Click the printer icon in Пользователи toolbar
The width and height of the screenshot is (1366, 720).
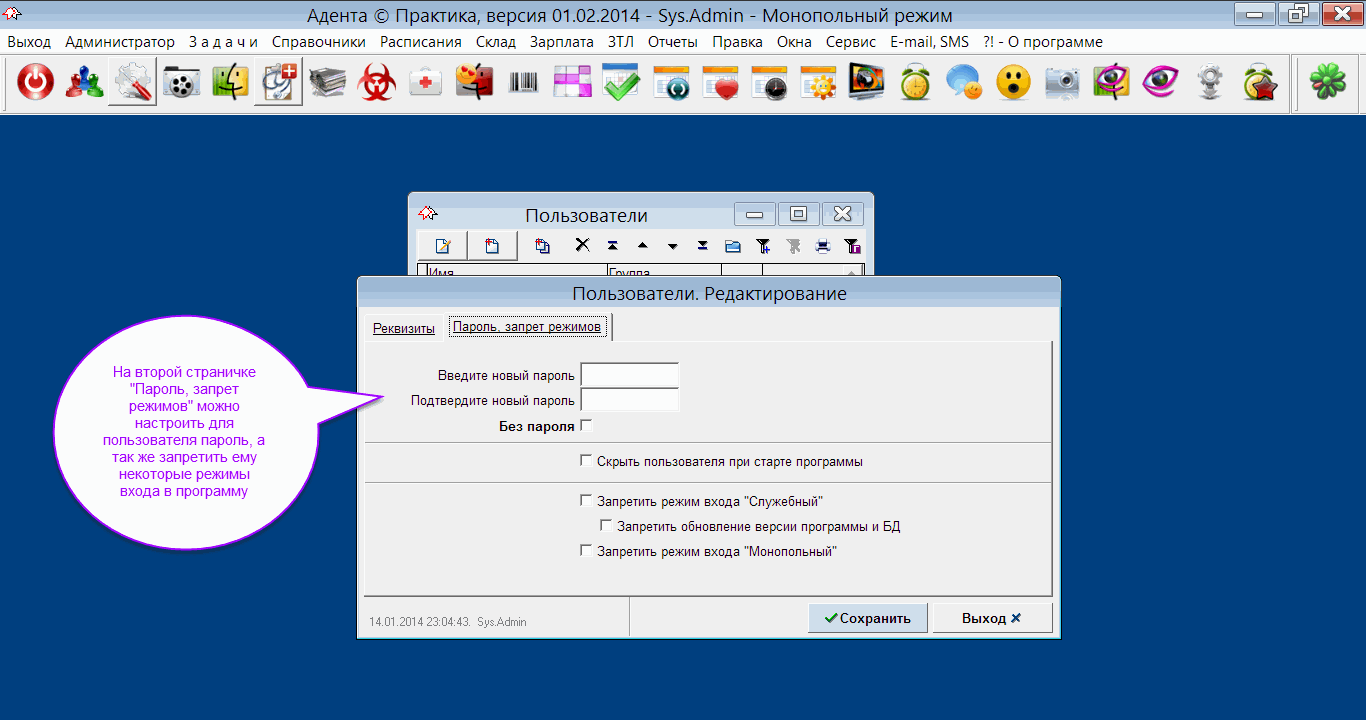[x=822, y=246]
